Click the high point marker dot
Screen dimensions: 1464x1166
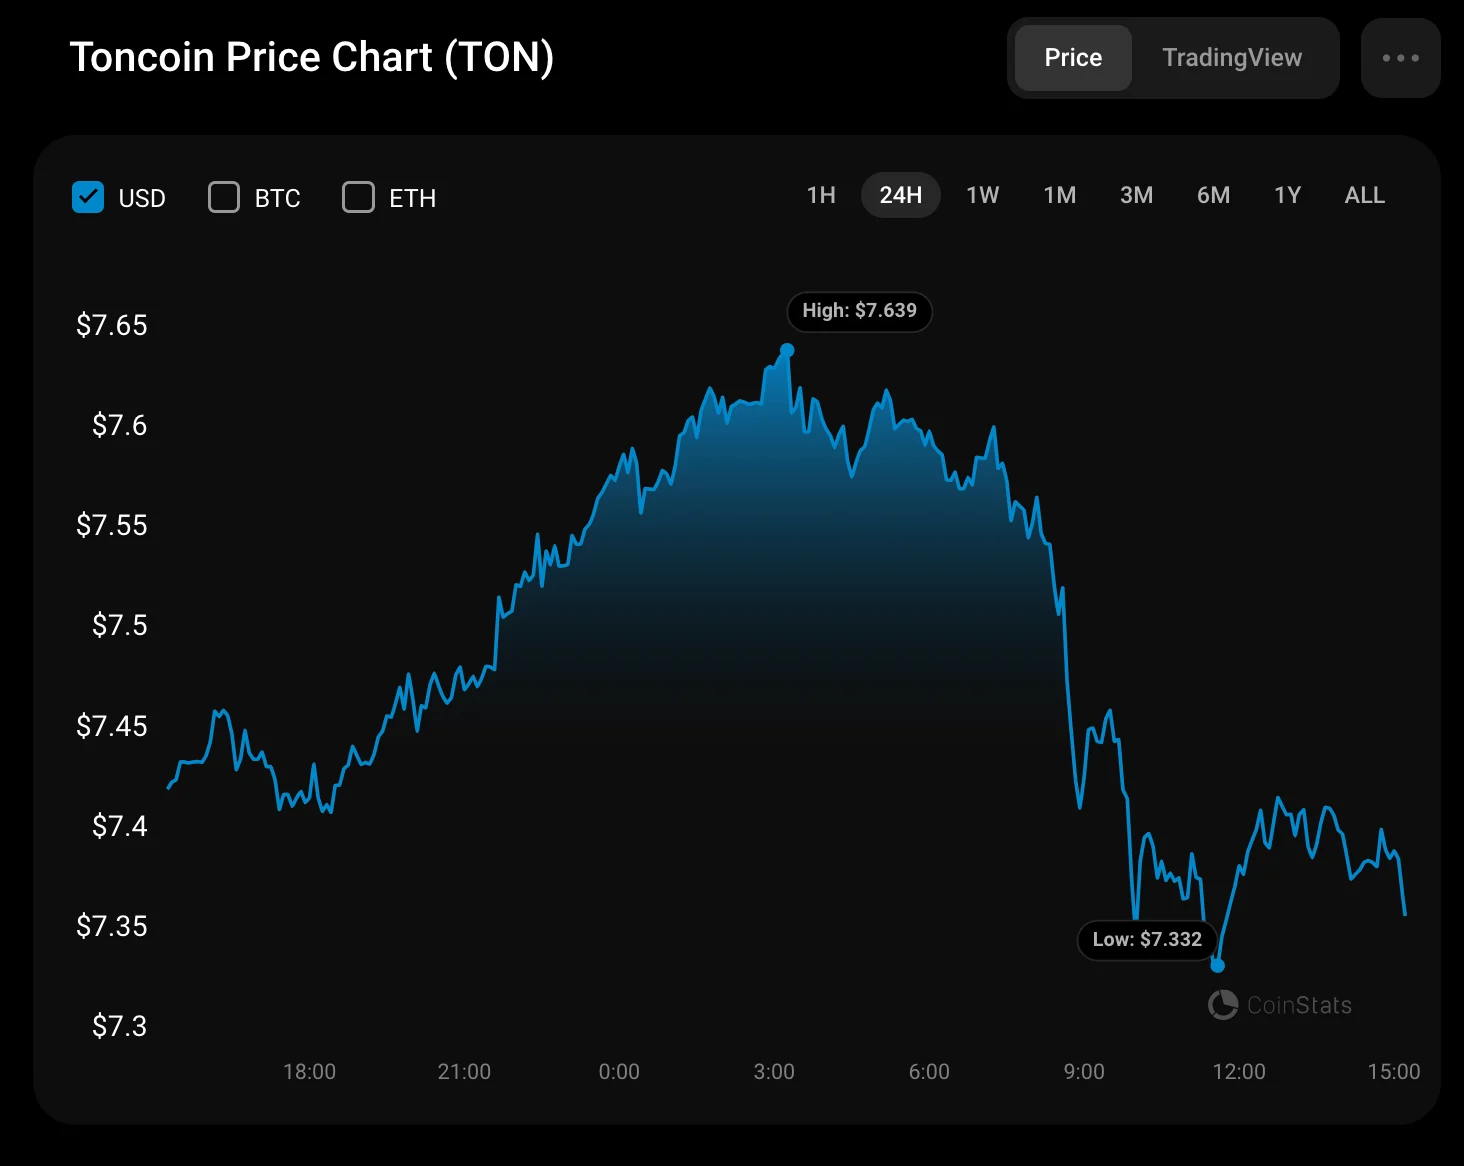[x=787, y=350]
